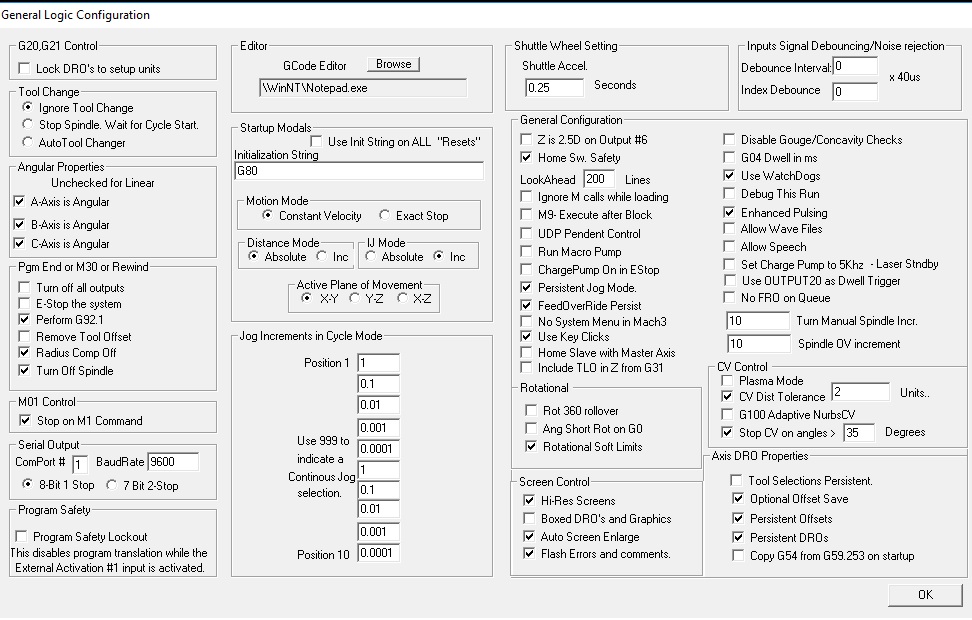Image resolution: width=972 pixels, height=620 pixels.
Task: Click OK to confirm configuration
Action: 925,595
